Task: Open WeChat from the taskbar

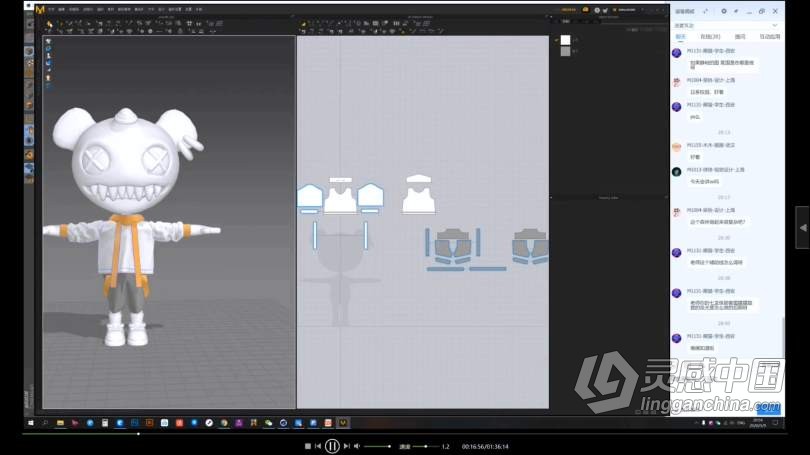Action: pyautogui.click(x=269, y=423)
